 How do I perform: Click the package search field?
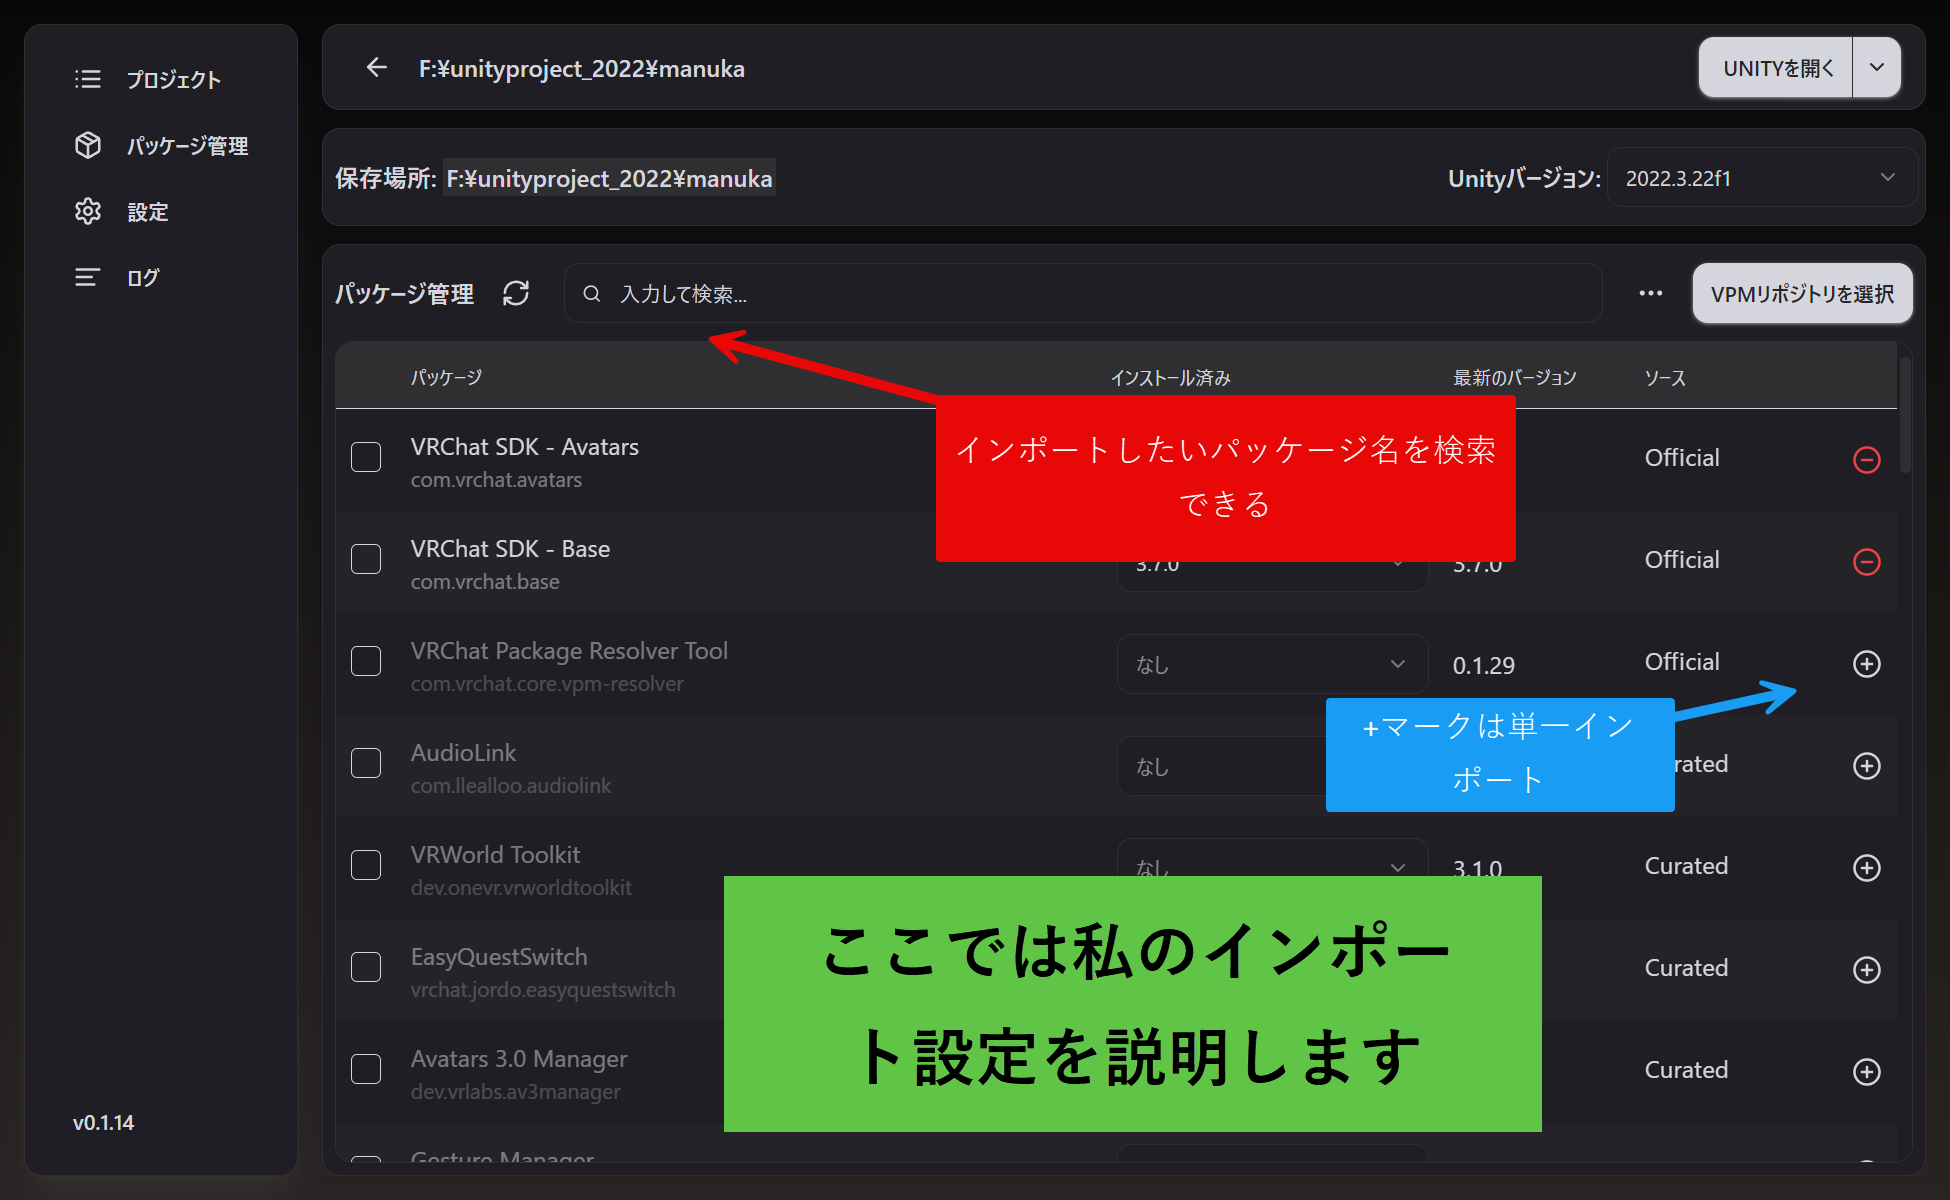(x=1083, y=293)
